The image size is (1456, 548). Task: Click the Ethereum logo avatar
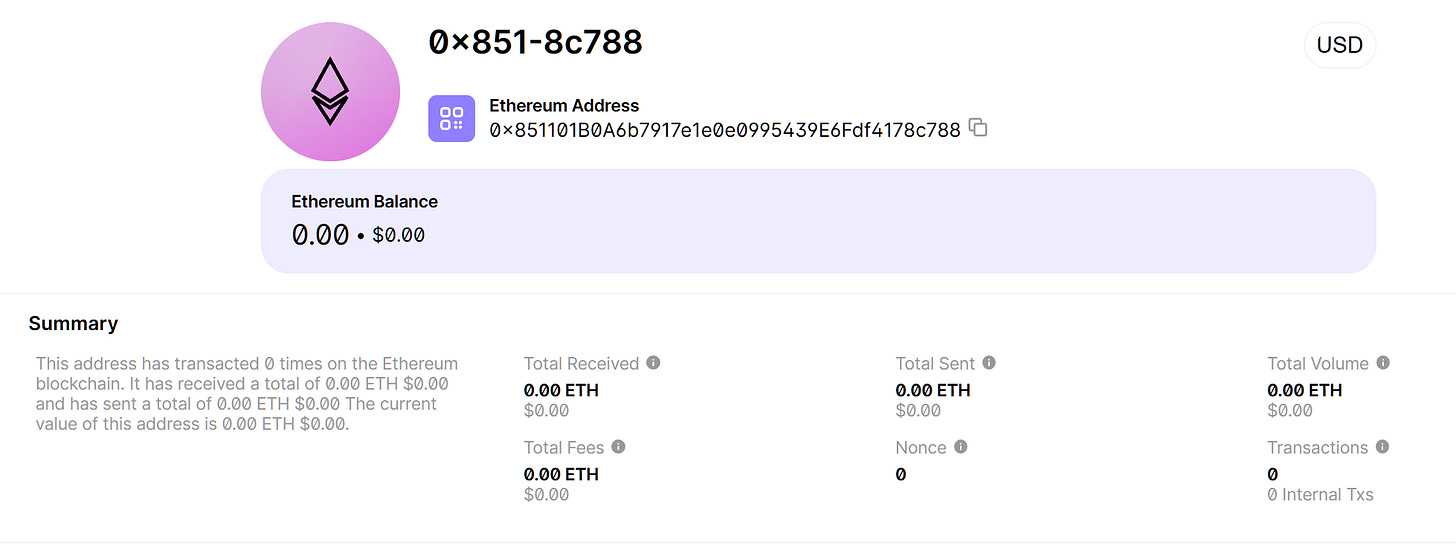pyautogui.click(x=330, y=91)
